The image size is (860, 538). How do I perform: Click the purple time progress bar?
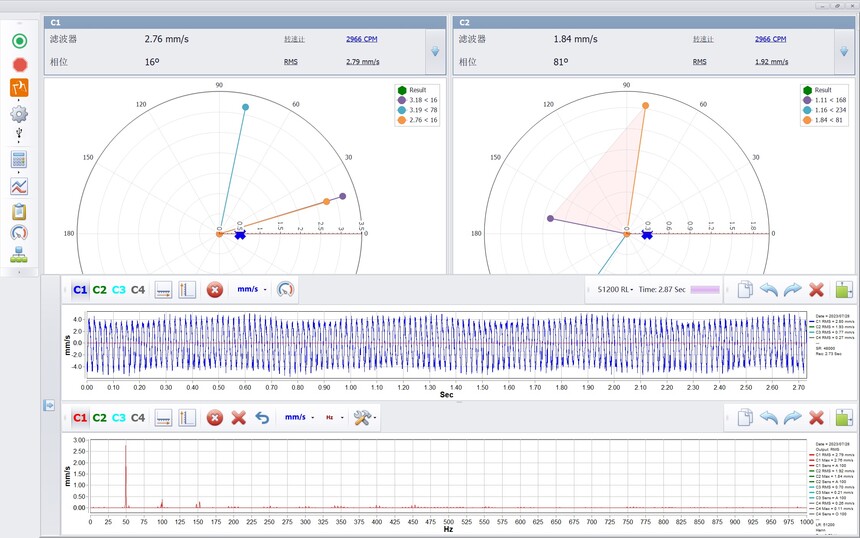click(x=704, y=290)
